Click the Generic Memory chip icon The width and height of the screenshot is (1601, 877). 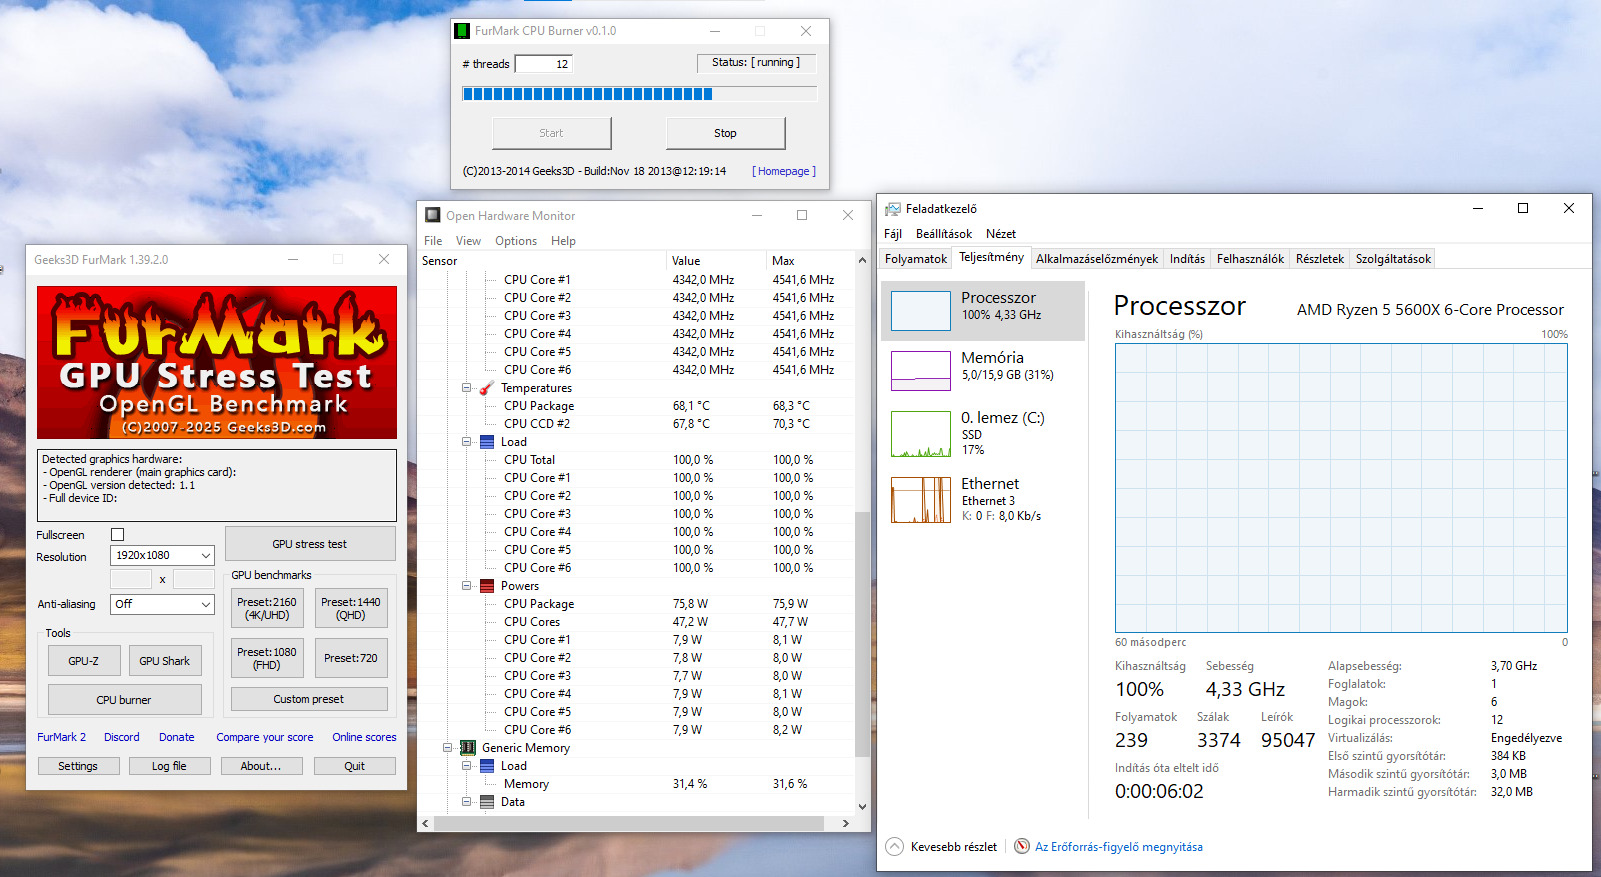[468, 748]
